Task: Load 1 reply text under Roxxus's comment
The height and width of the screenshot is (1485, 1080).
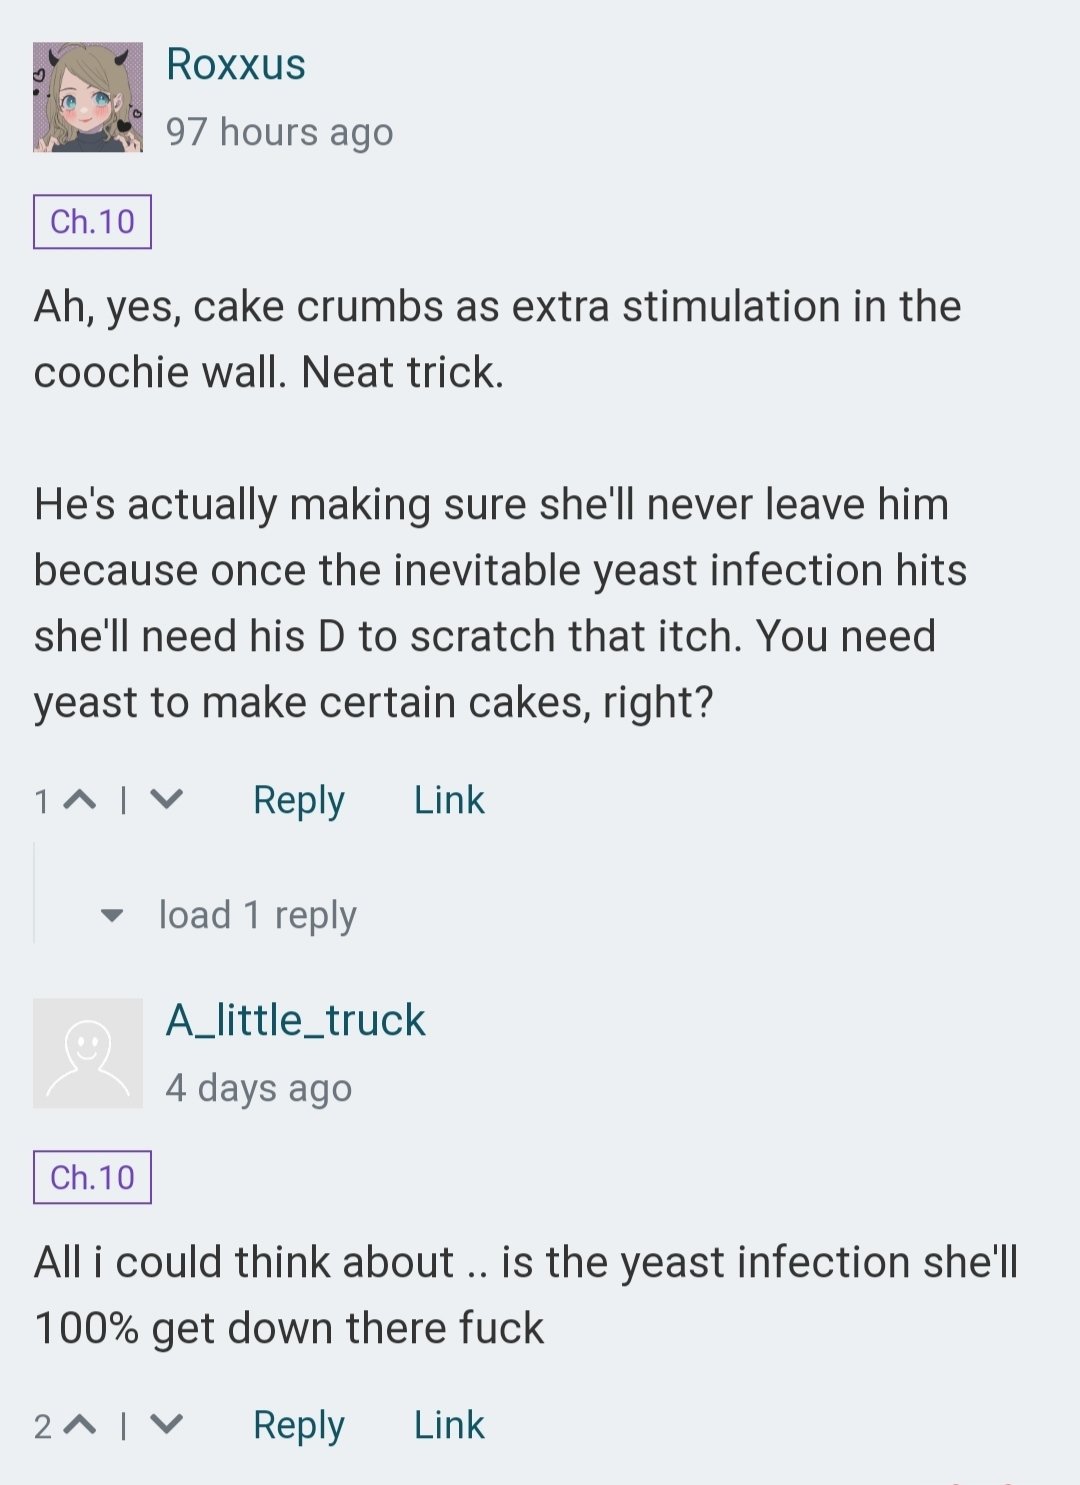Action: point(257,915)
